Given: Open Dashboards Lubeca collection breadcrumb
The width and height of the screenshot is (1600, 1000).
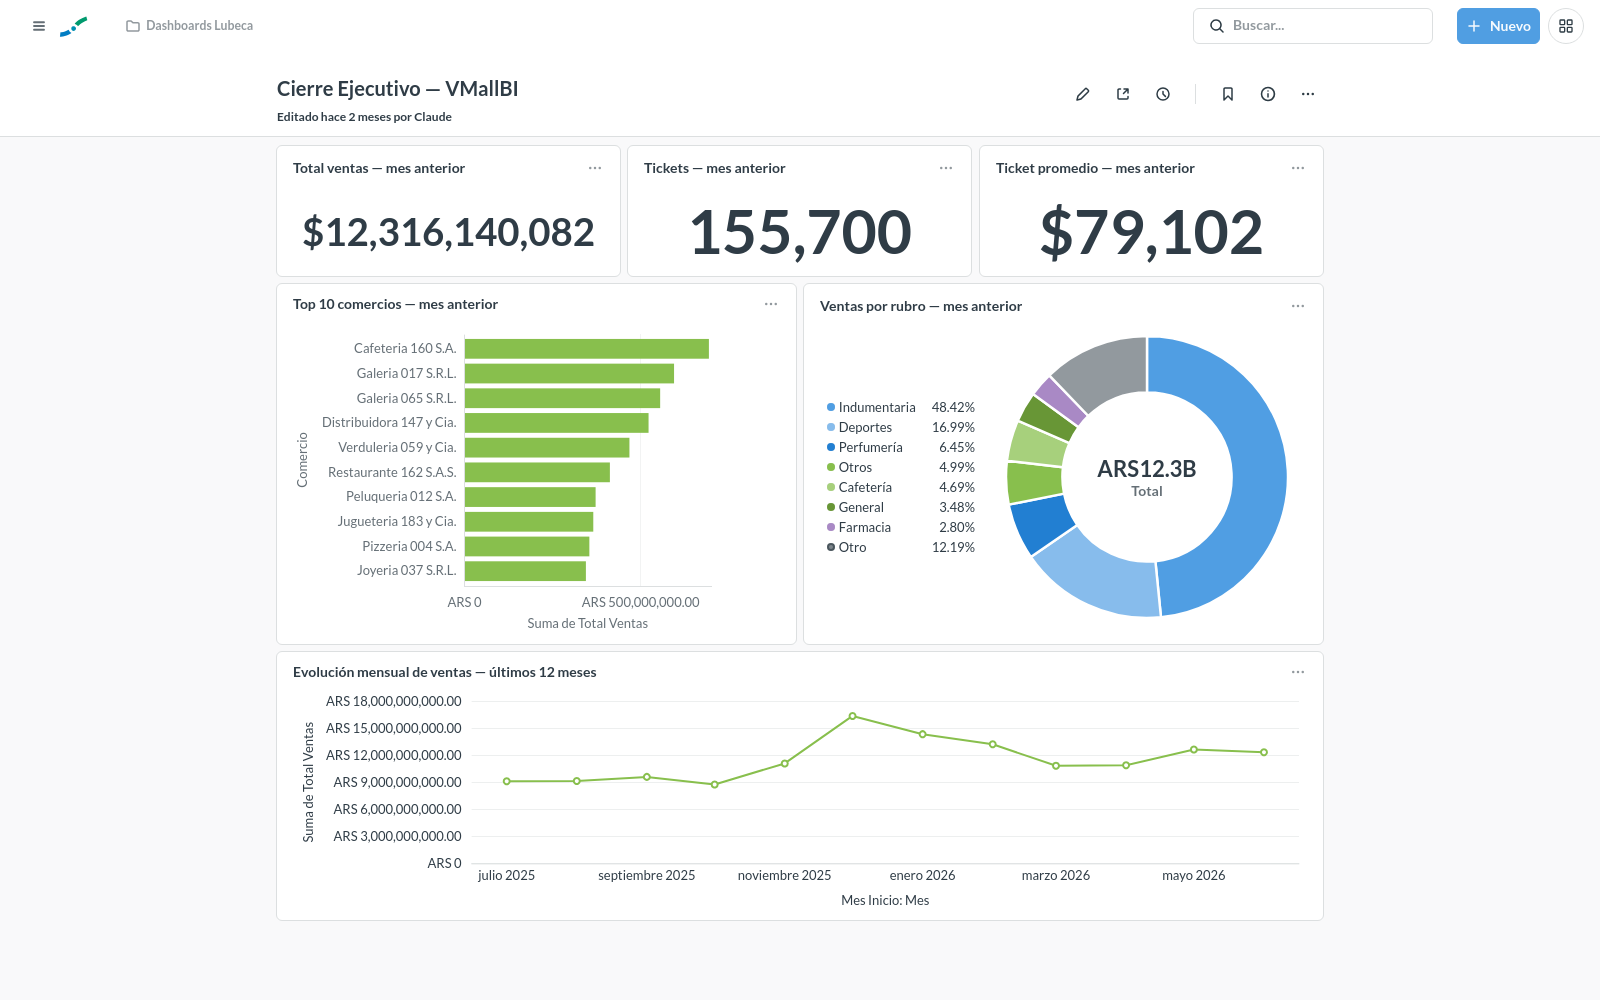Looking at the screenshot, I should [189, 26].
